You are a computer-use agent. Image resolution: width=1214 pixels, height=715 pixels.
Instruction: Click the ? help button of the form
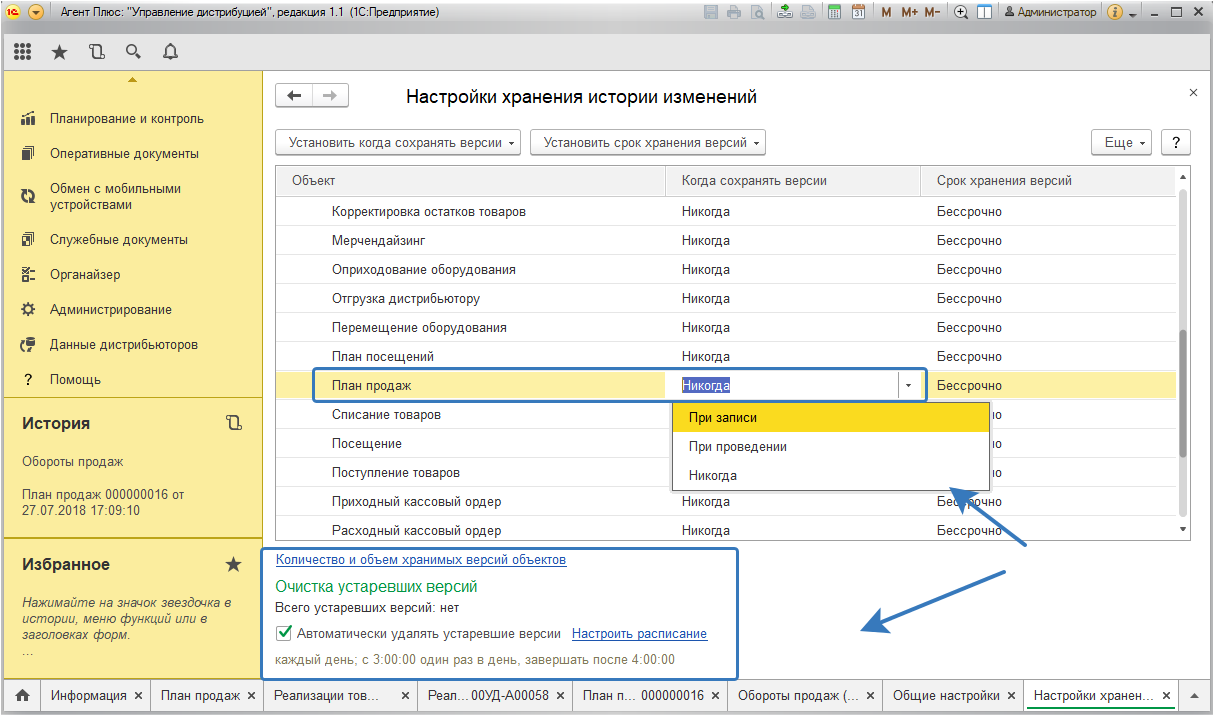tap(1176, 143)
